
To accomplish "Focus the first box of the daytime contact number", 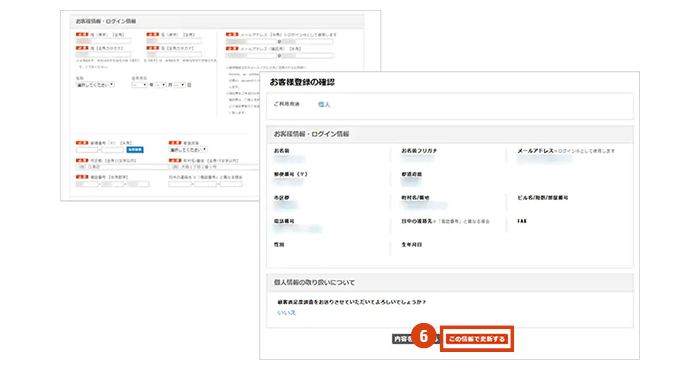I will click(x=180, y=184).
